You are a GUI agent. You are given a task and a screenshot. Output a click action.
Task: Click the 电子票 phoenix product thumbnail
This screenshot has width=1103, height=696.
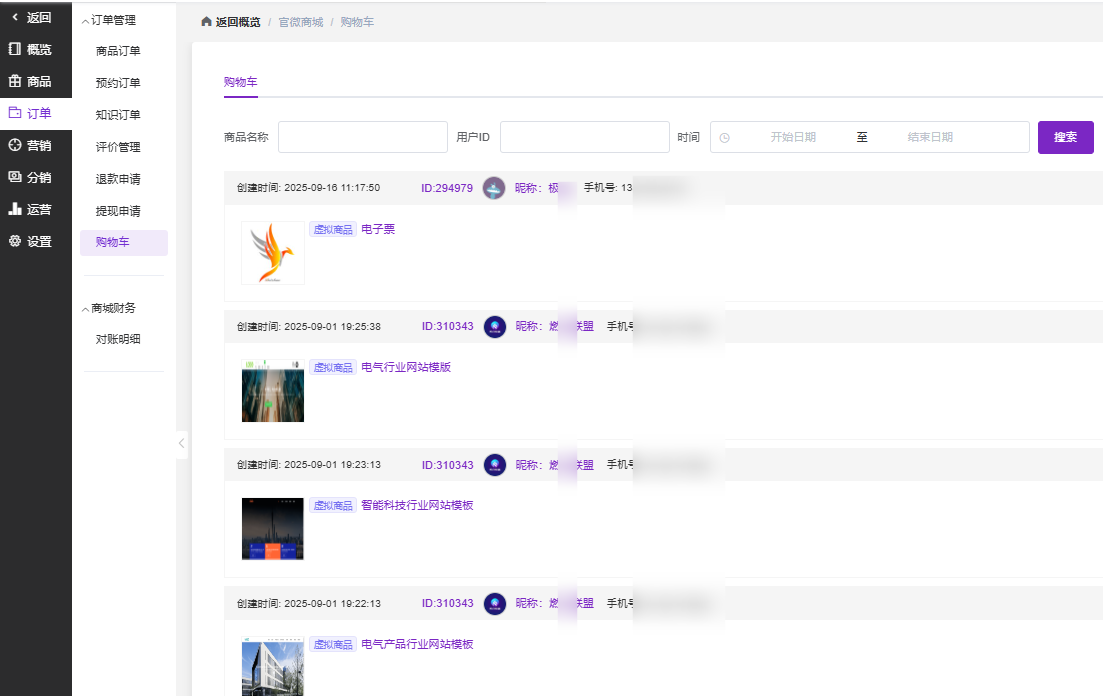(273, 253)
